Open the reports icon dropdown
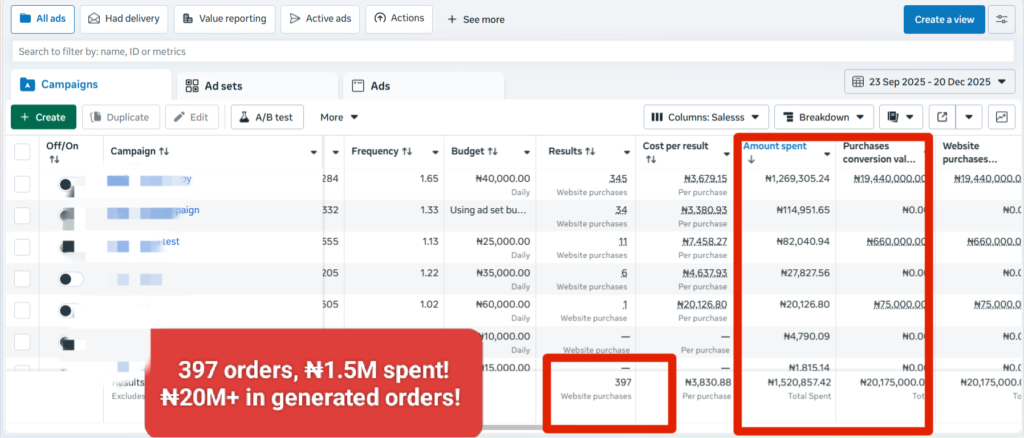 tap(900, 117)
